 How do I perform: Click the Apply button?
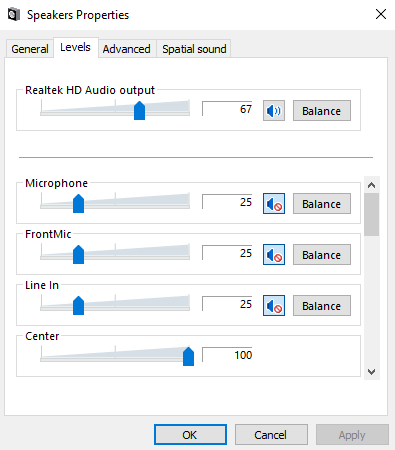352,435
